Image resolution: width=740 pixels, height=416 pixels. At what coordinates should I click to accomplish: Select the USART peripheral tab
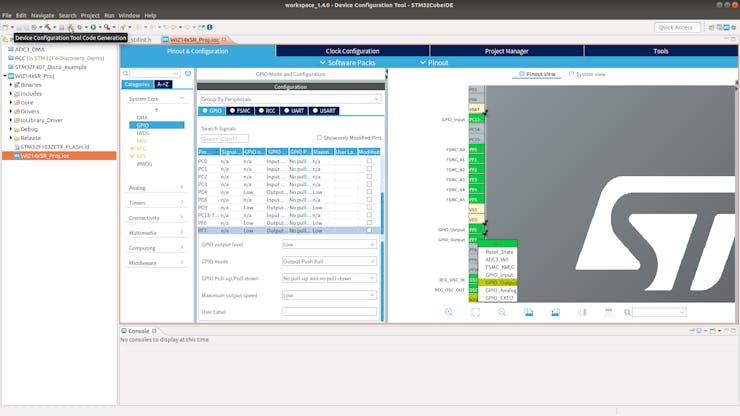(324, 110)
